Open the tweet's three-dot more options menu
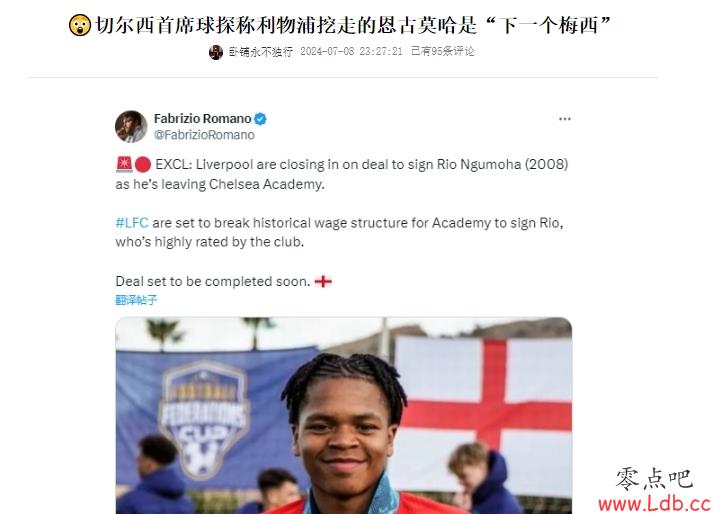 pos(564,119)
